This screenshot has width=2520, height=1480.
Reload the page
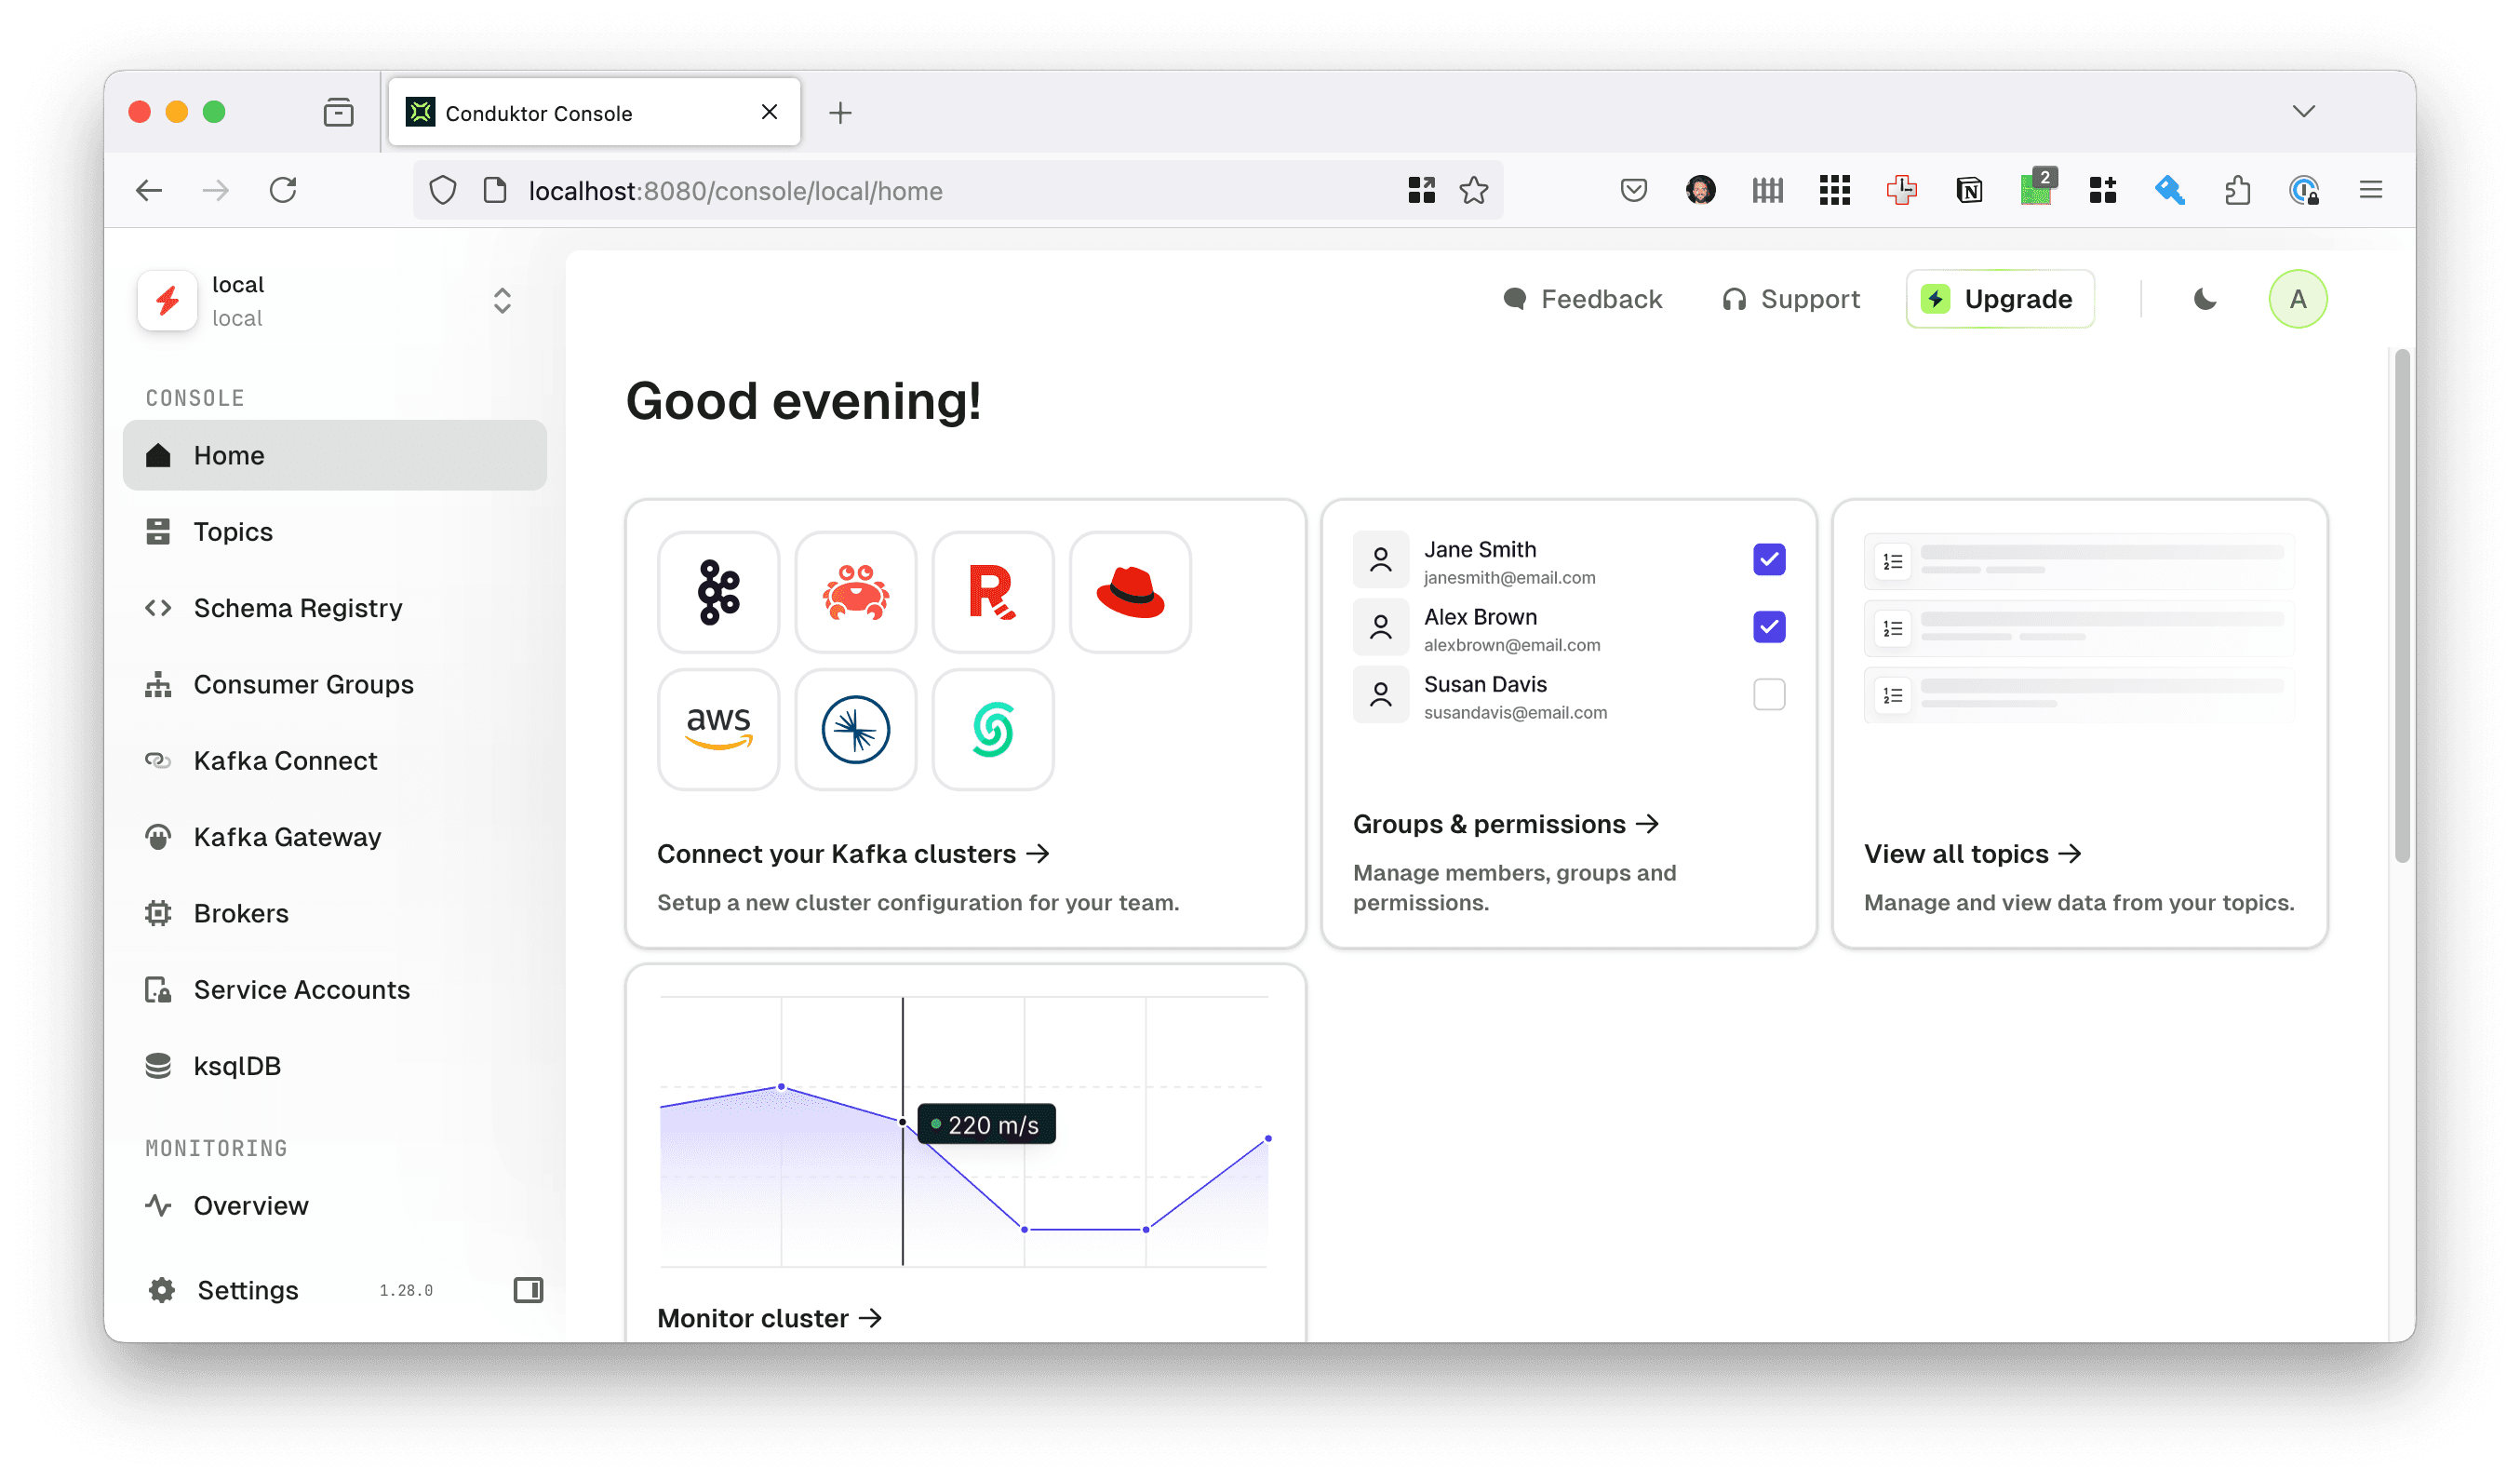283,190
